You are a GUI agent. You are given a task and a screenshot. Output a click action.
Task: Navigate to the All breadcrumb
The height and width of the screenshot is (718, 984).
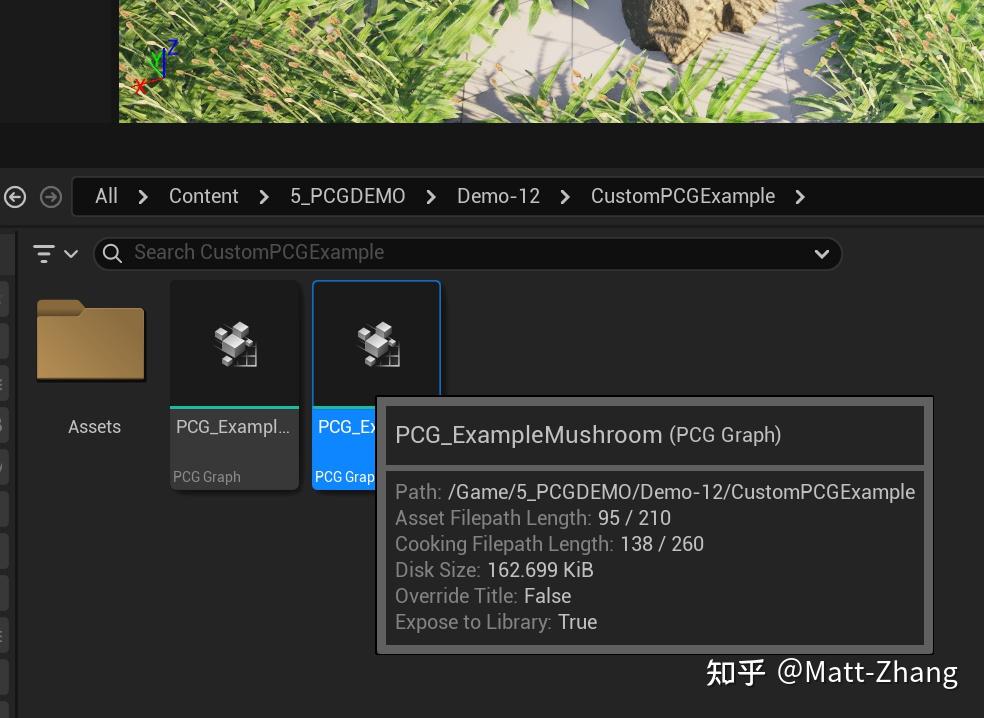click(107, 196)
